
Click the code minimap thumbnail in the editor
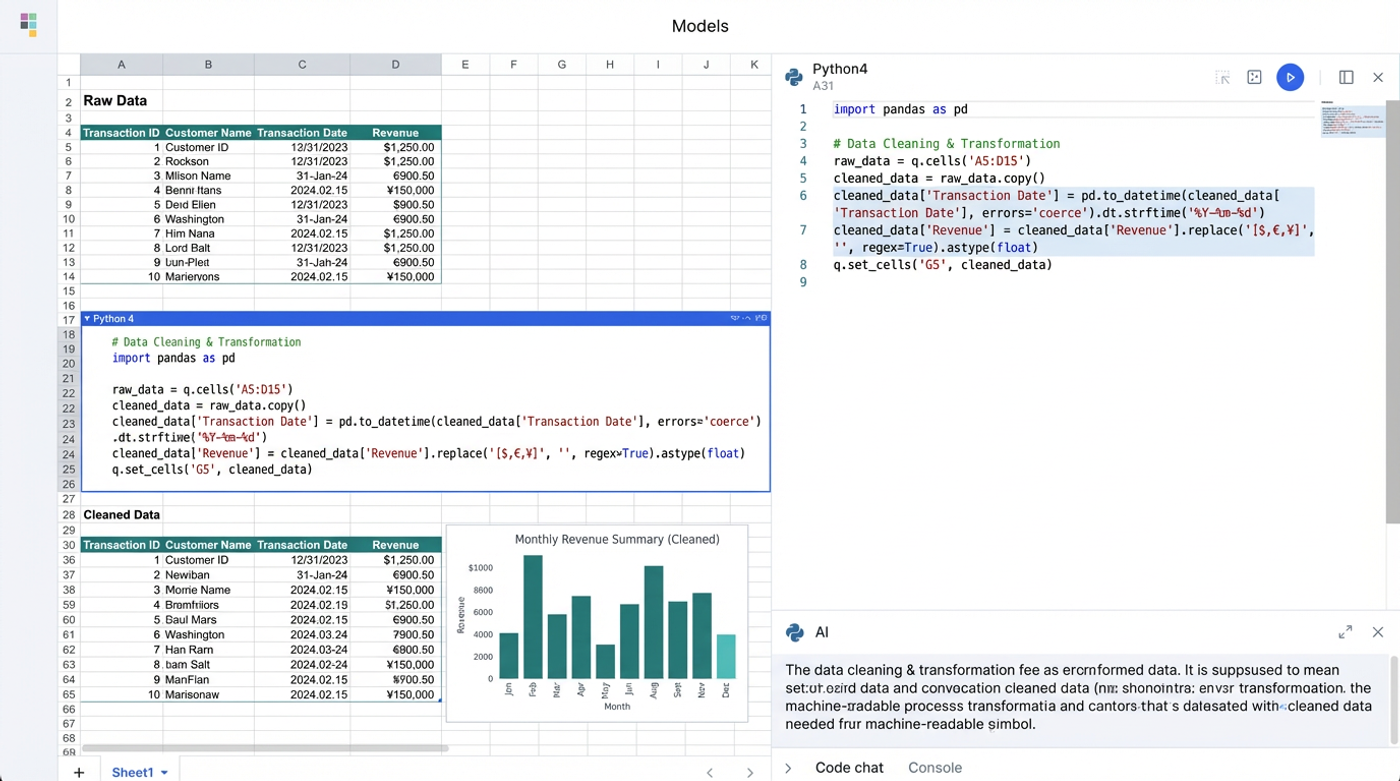pos(1351,118)
